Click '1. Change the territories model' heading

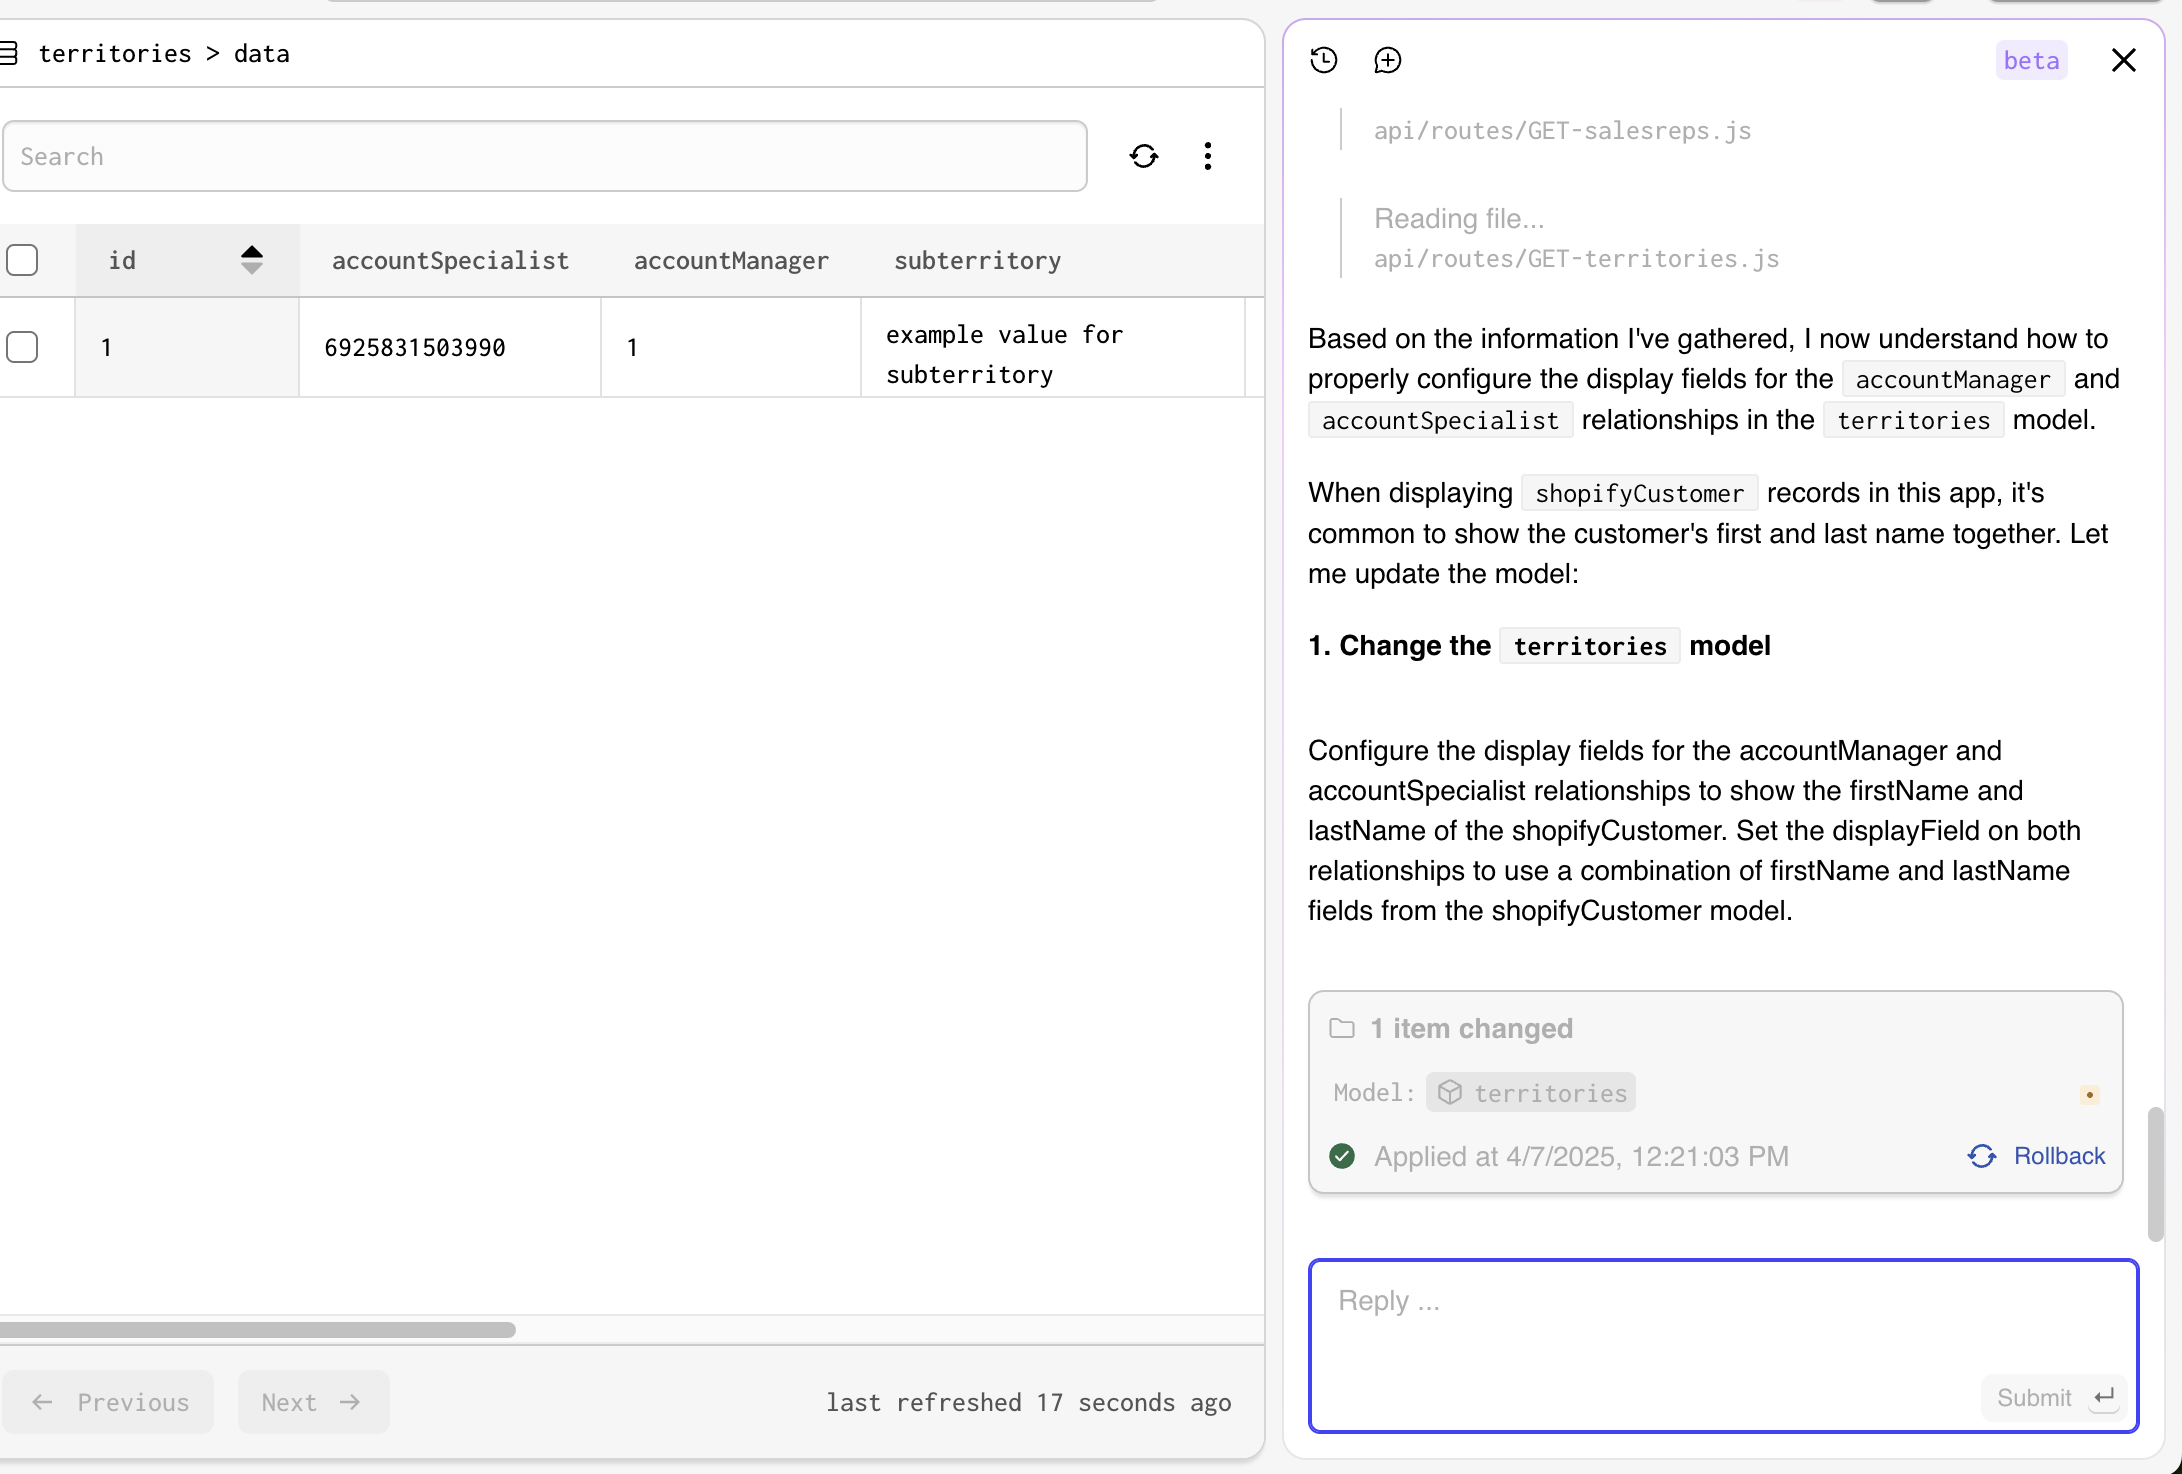tap(1539, 646)
